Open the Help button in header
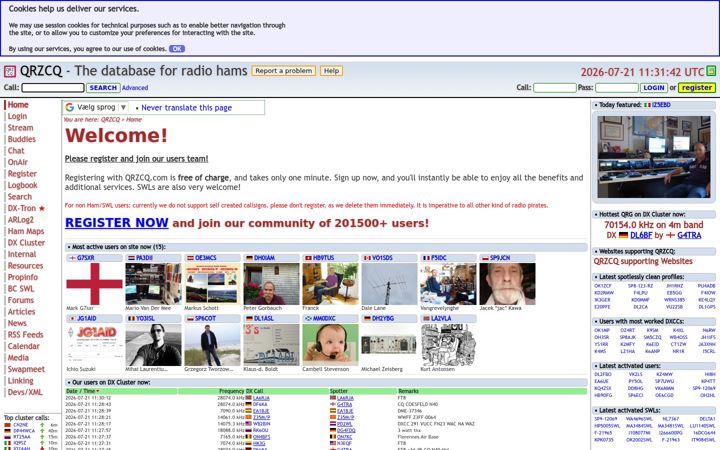 (x=331, y=71)
